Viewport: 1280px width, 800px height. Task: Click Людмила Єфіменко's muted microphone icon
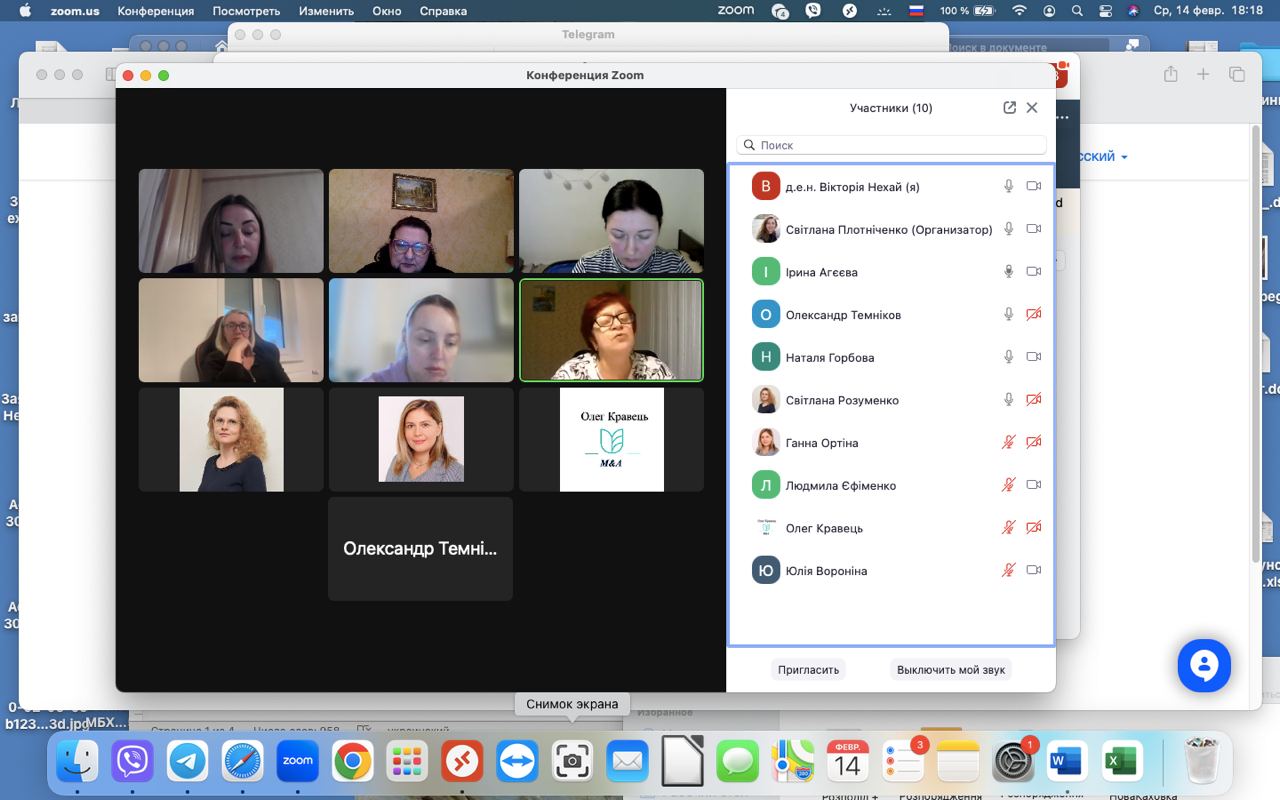click(x=1009, y=485)
